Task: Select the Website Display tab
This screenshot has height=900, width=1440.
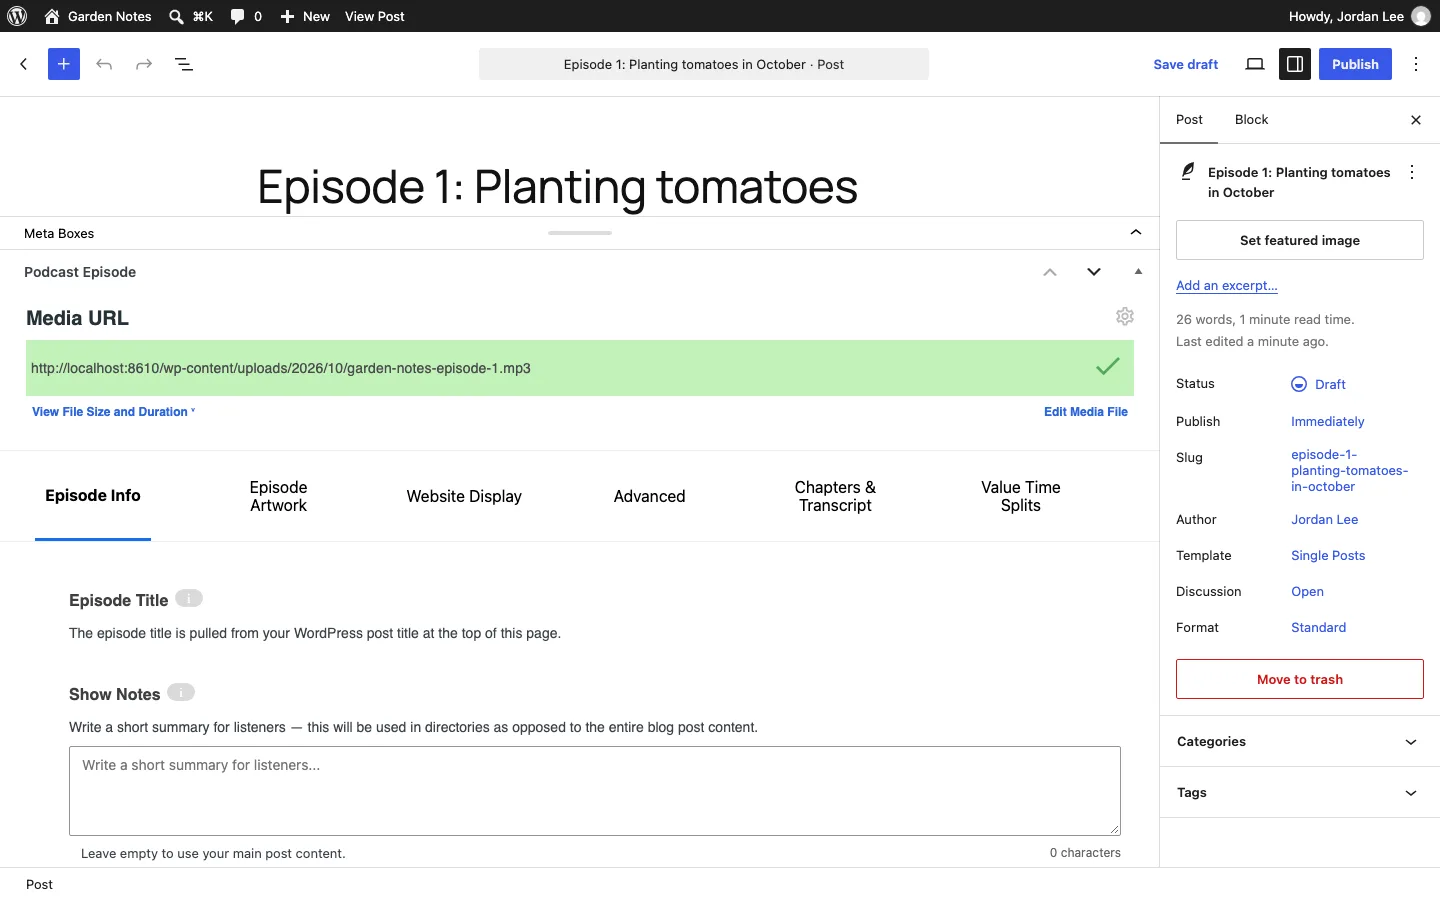Action: [x=464, y=496]
